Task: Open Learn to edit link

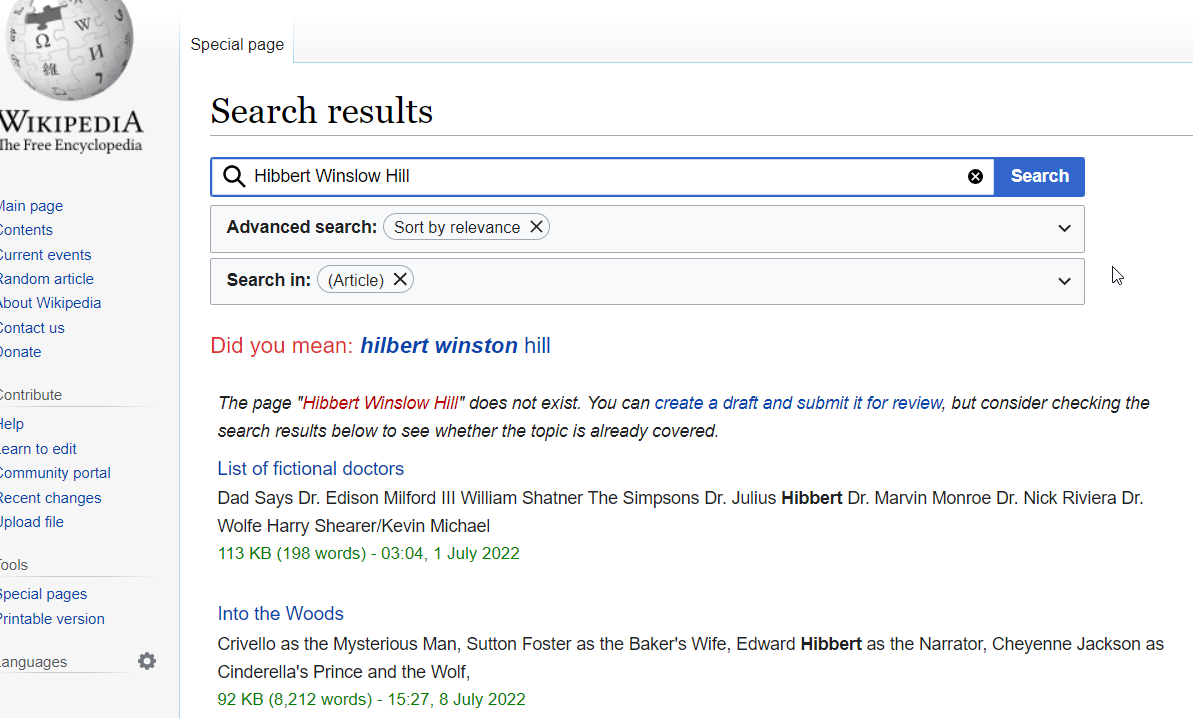Action: coord(38,449)
